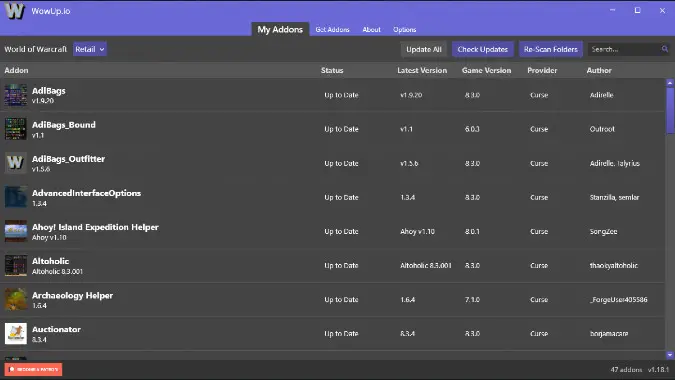Screen dimensions: 675x380
Task: Sort by the Provider column header
Action: coord(542,70)
